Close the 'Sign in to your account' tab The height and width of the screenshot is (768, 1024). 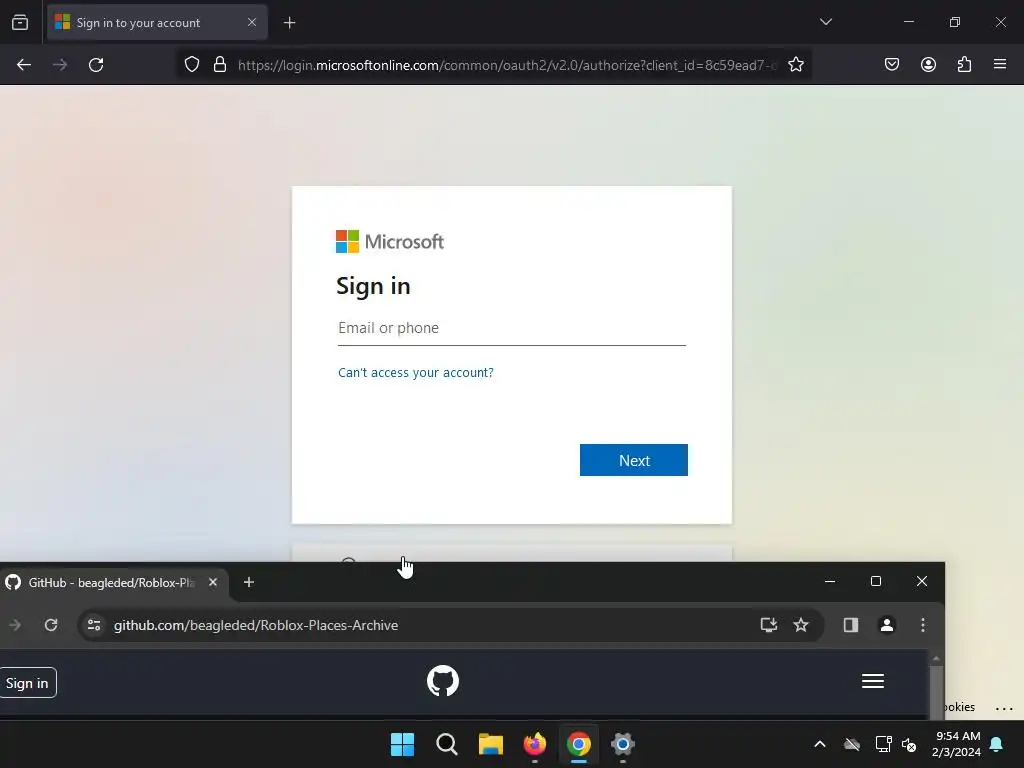coord(252,22)
